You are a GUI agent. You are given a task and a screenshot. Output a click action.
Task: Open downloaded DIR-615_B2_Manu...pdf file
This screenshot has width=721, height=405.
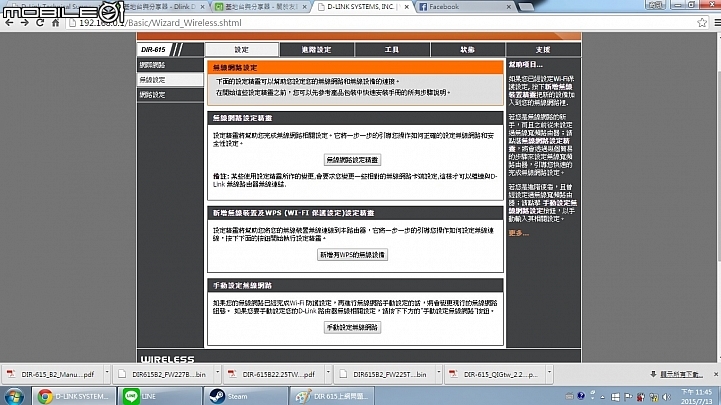[52, 375]
